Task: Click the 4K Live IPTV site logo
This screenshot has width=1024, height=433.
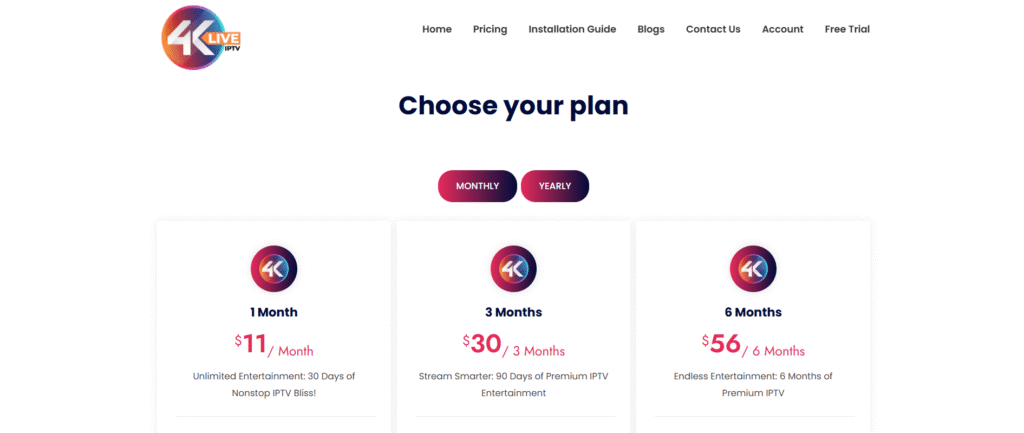Action: 201,37
